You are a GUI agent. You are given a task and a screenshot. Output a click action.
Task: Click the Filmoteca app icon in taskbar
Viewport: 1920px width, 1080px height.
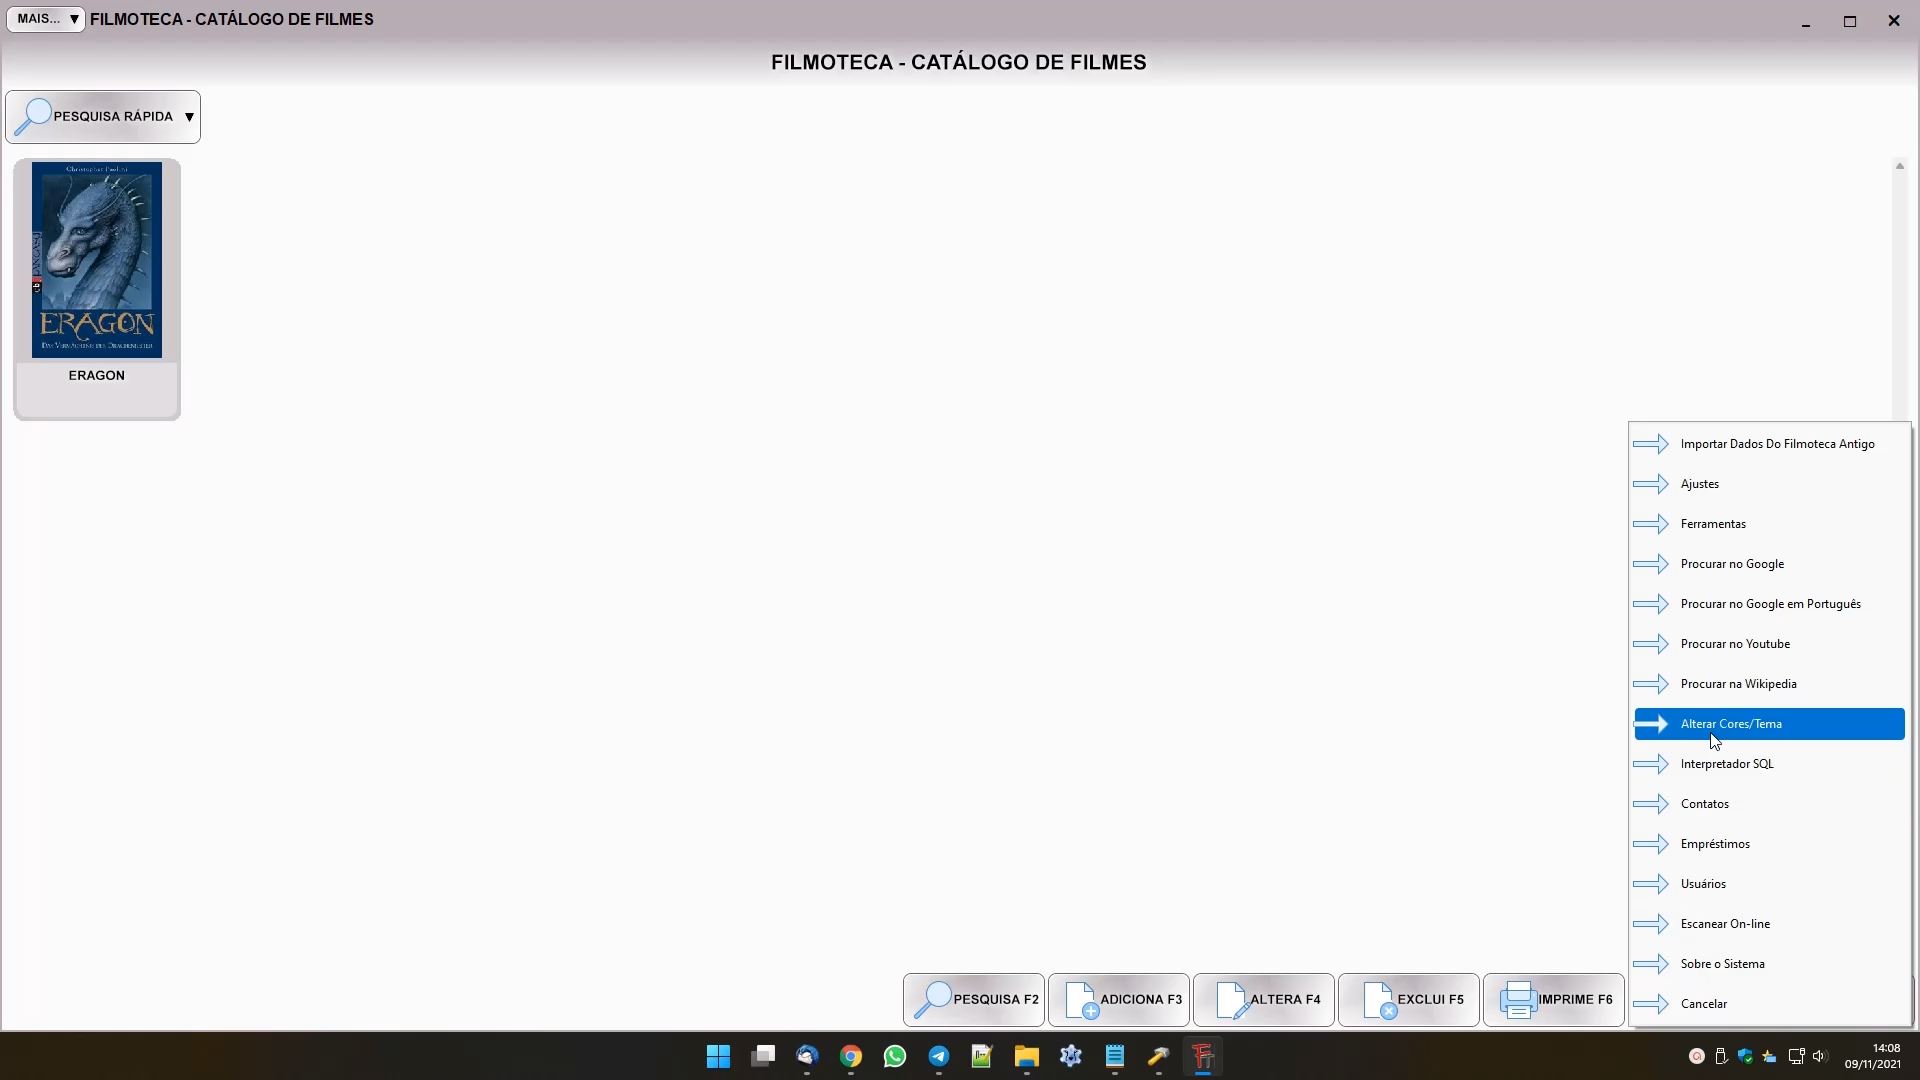tap(1203, 1057)
